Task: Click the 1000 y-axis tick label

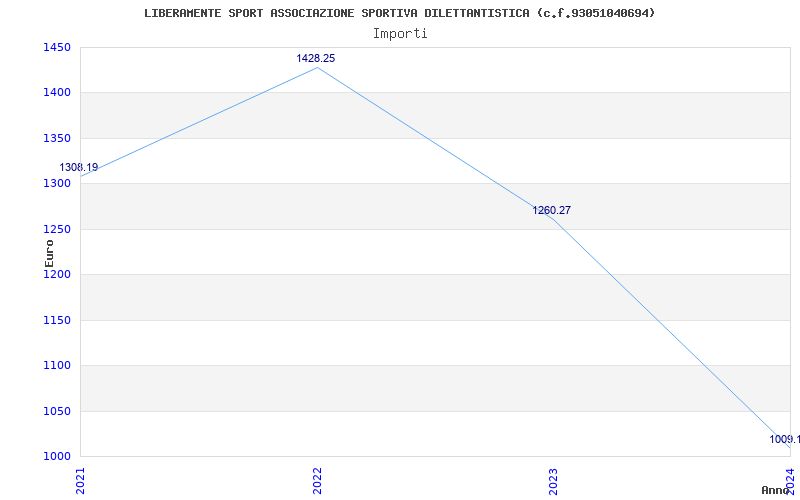Action: tap(57, 456)
